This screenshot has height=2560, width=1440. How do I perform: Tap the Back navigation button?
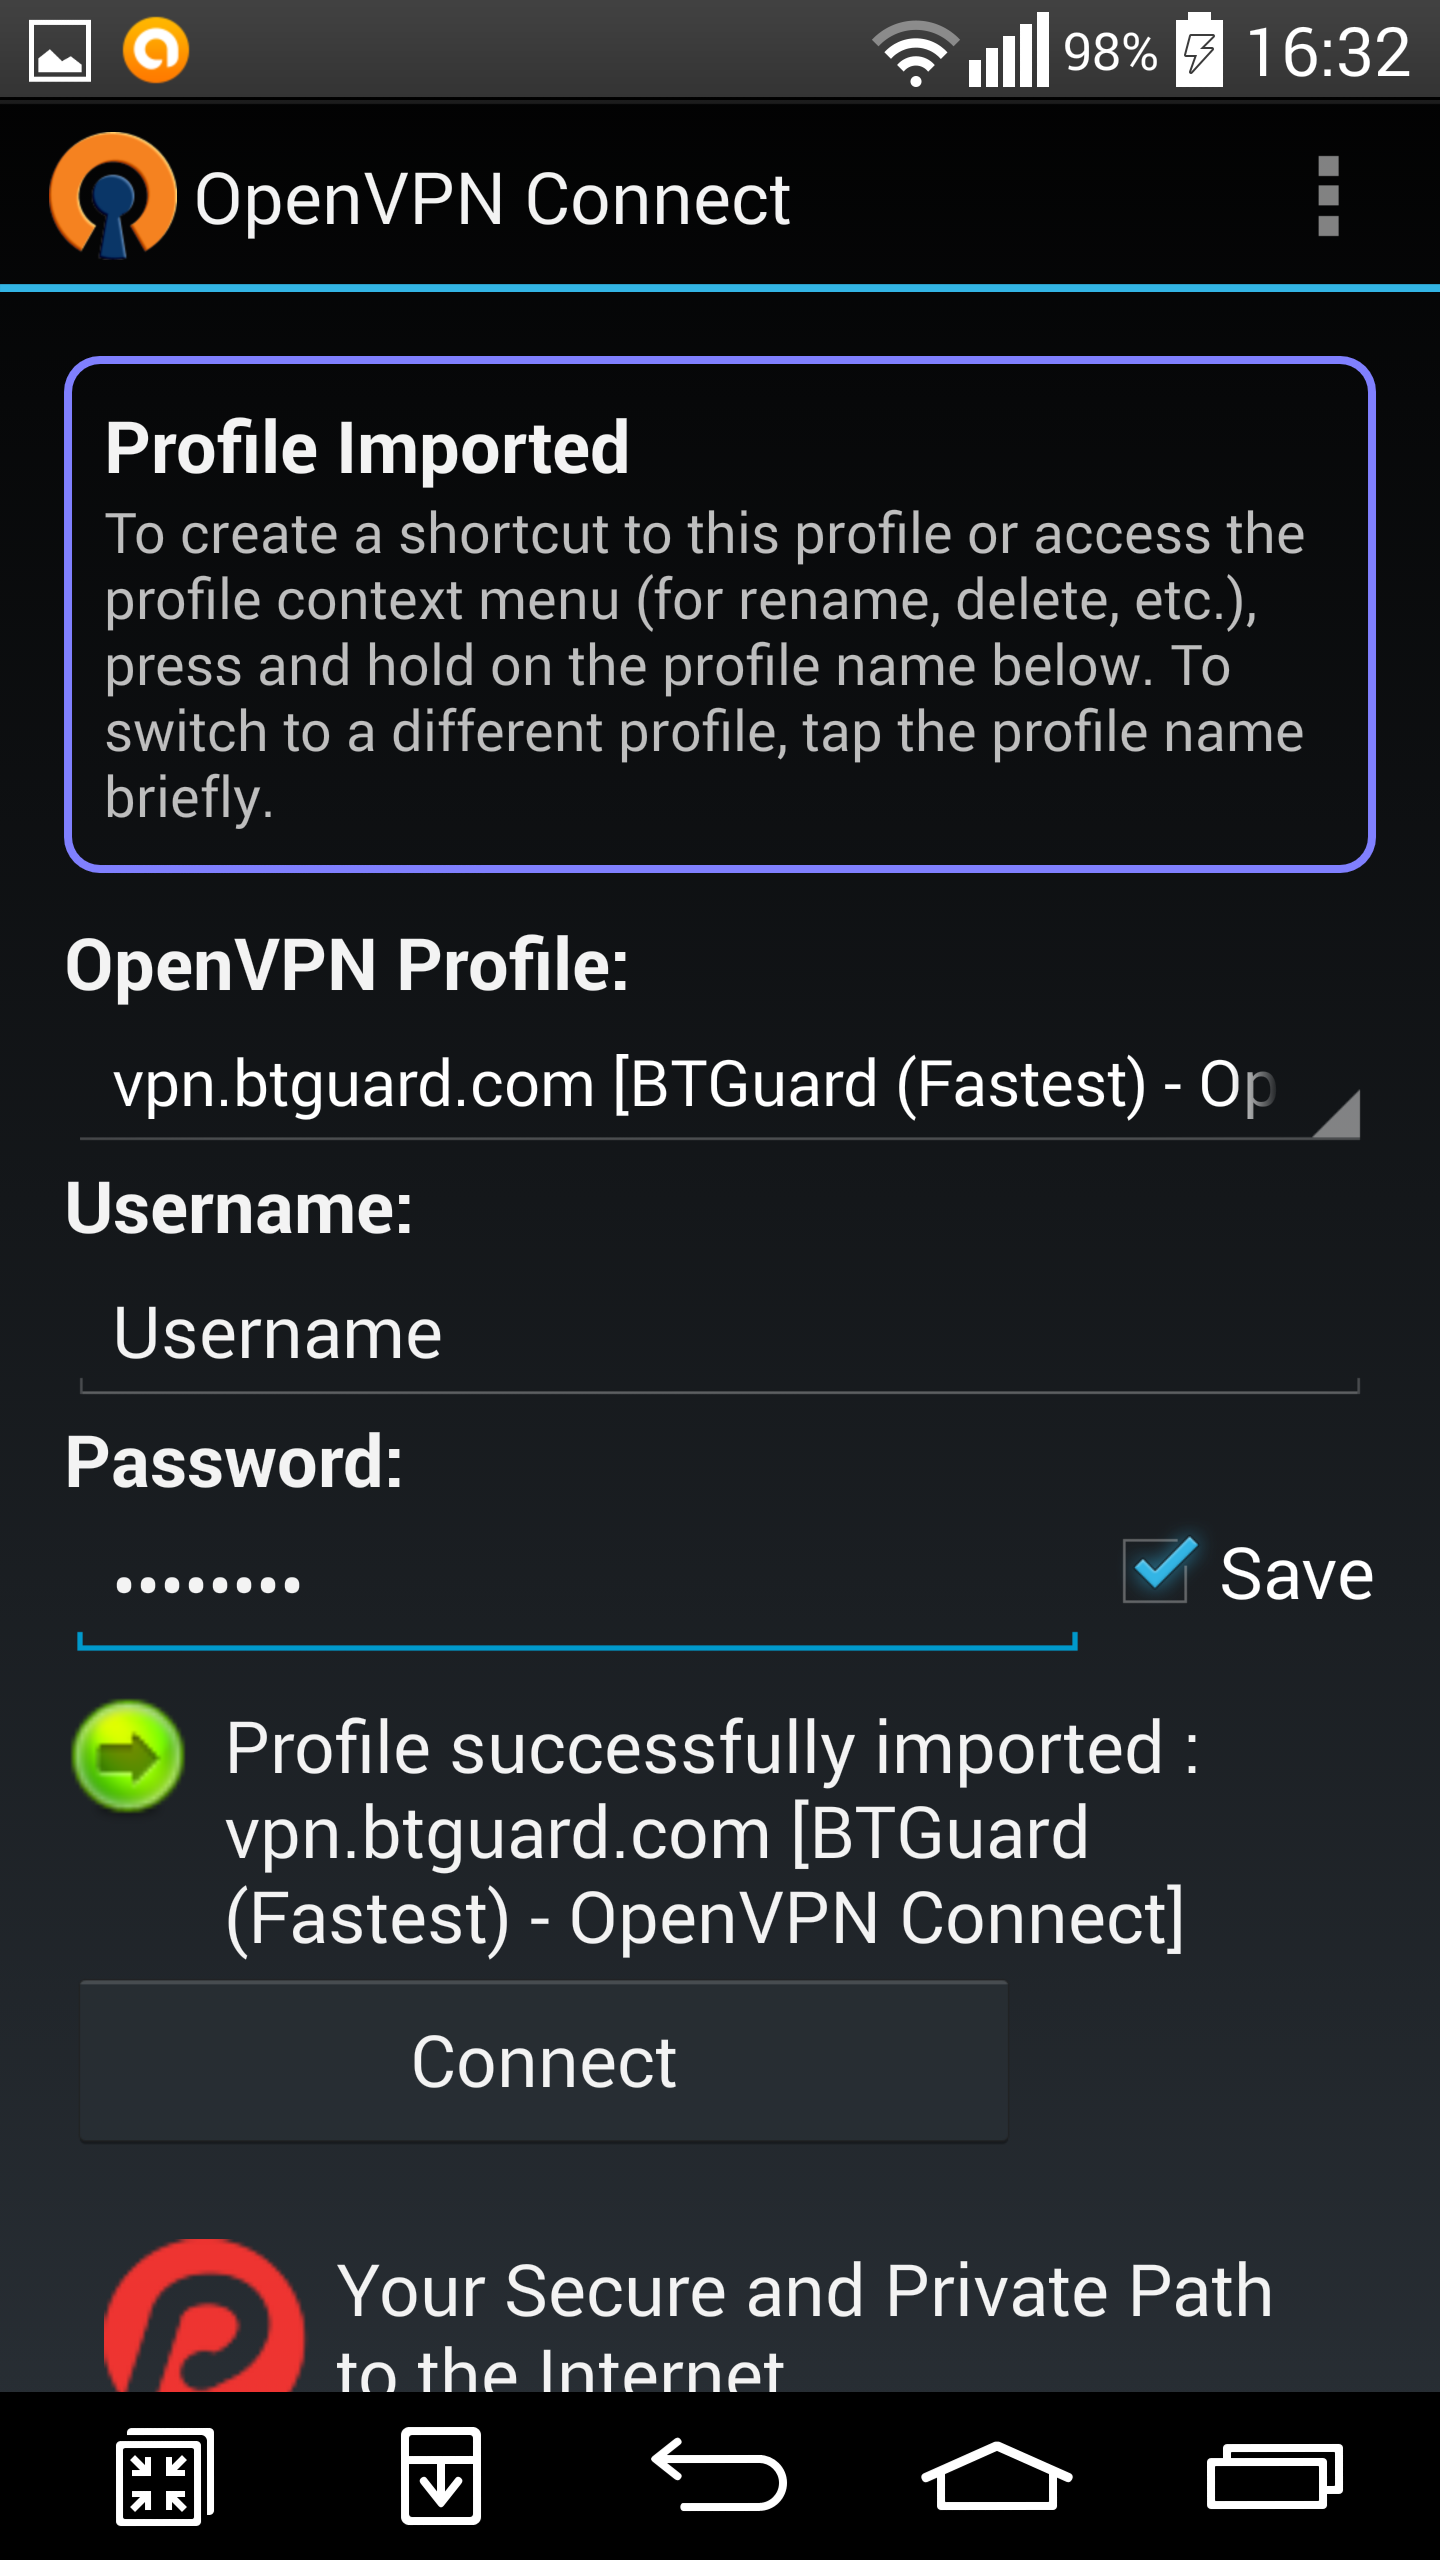coord(719,2475)
